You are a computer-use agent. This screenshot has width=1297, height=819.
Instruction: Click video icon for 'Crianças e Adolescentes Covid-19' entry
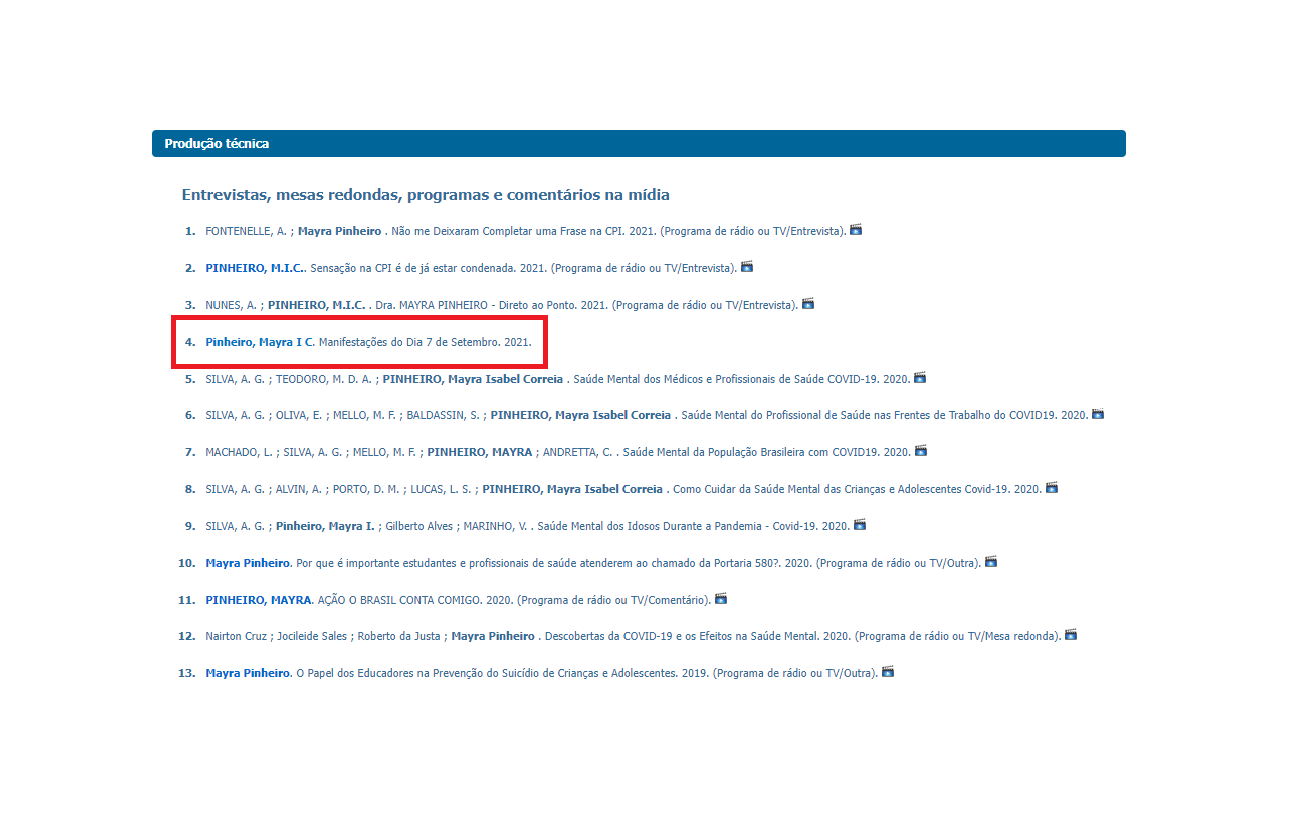tap(1052, 488)
